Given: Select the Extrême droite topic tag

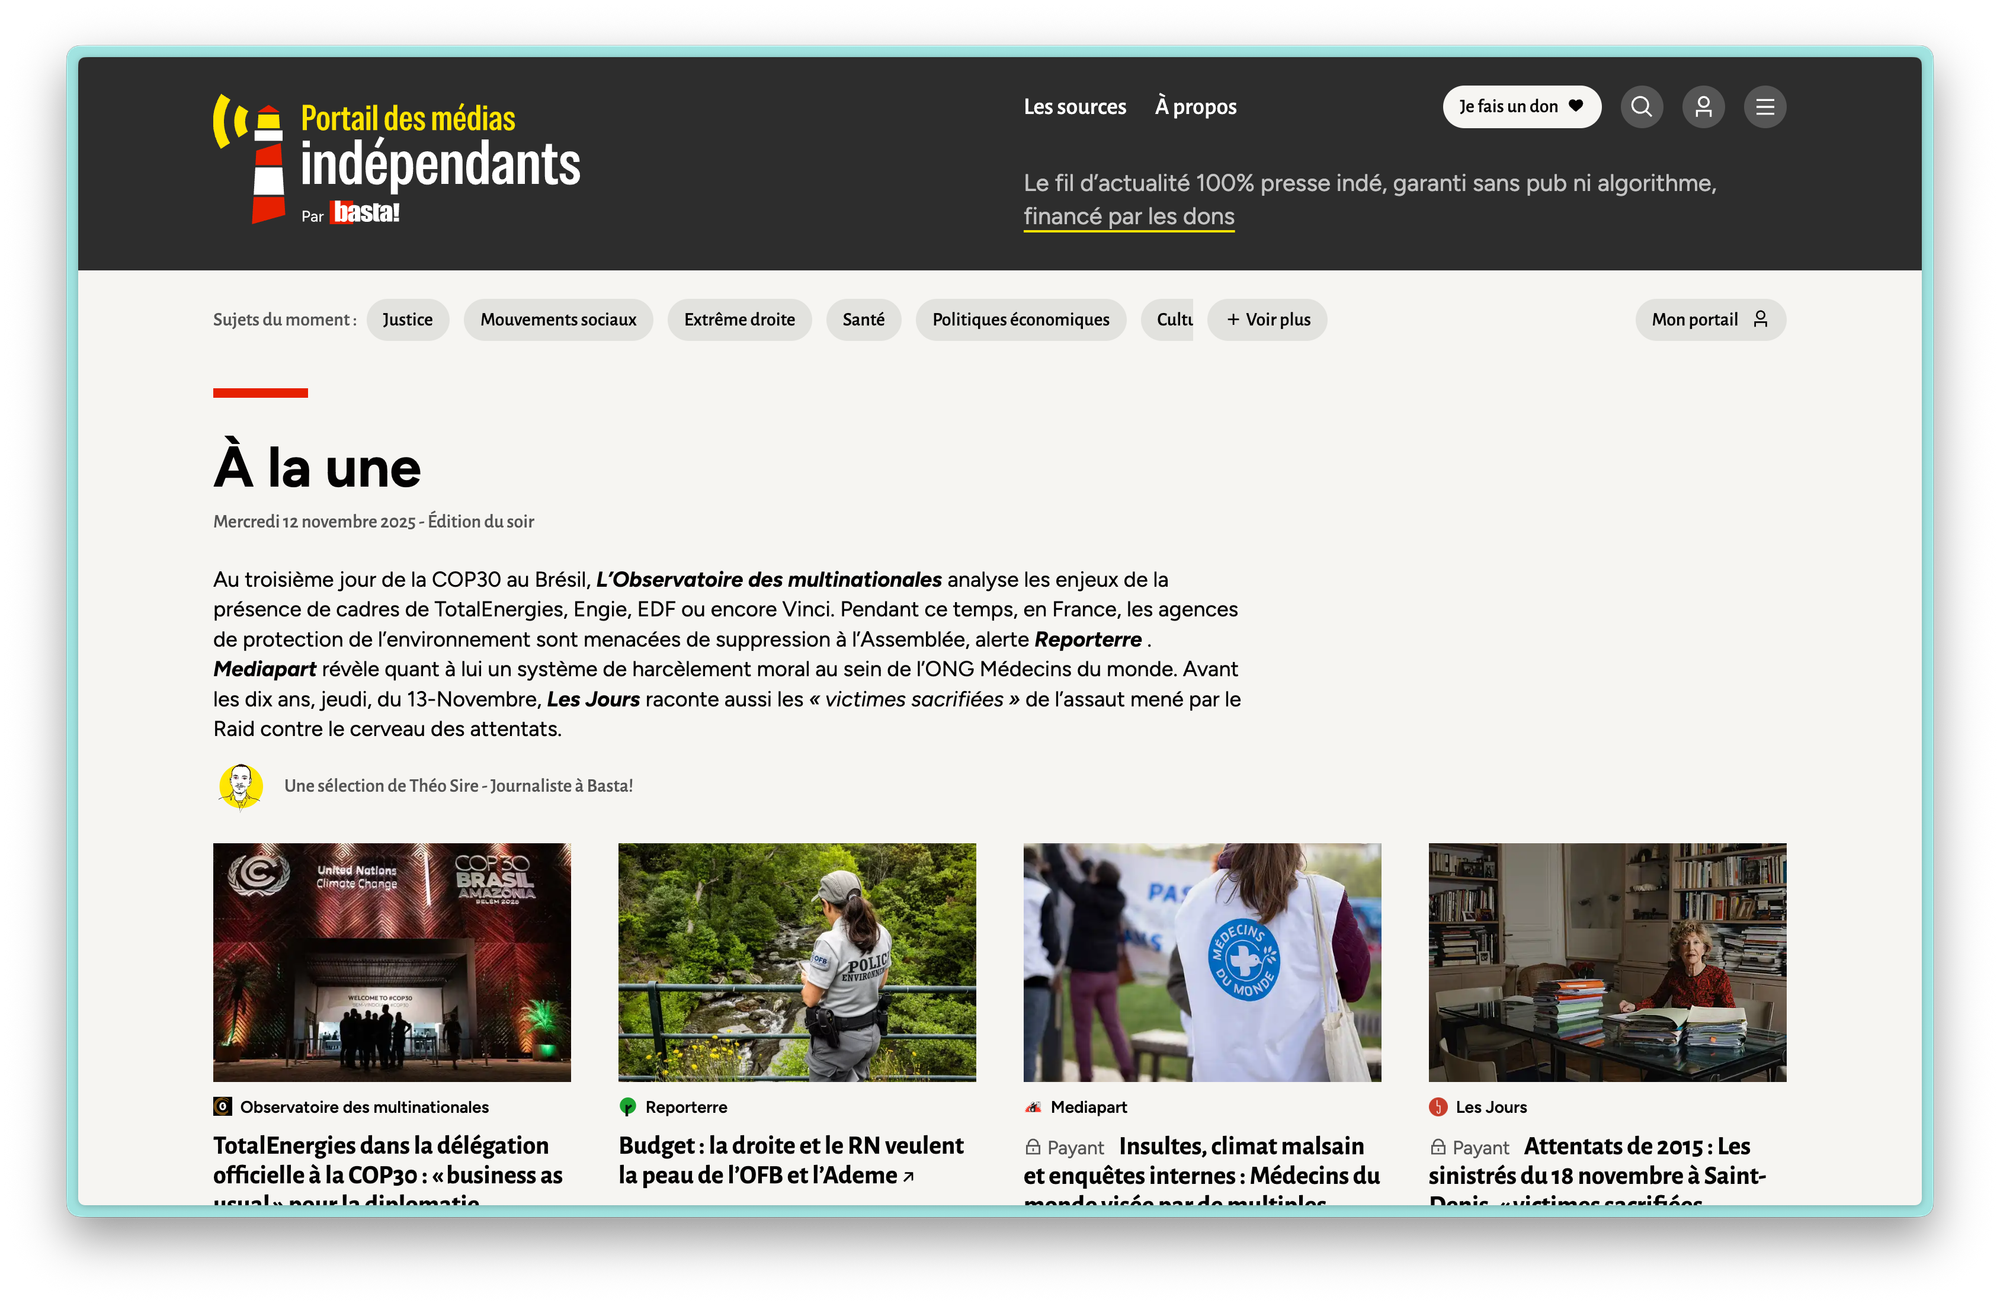Looking at the screenshot, I should pyautogui.click(x=740, y=320).
